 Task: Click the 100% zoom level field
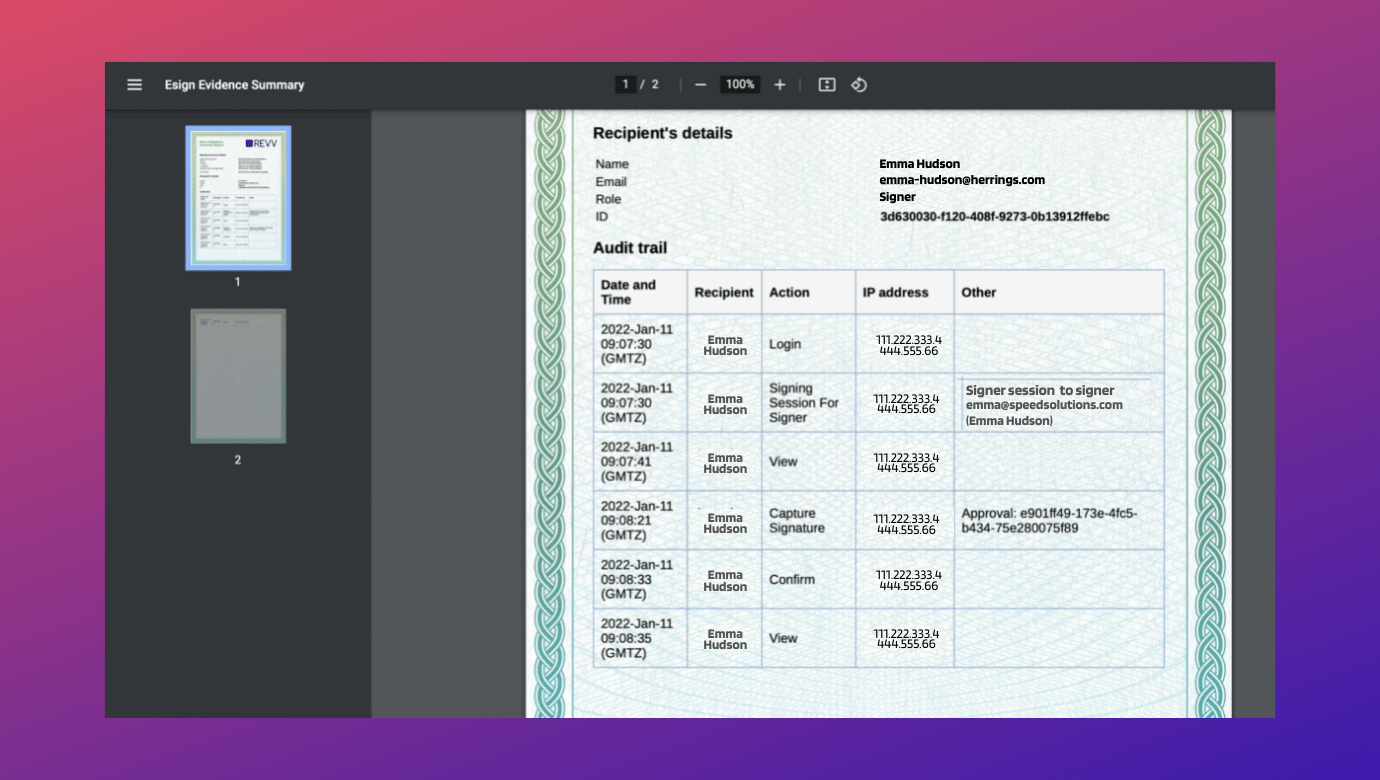pos(740,85)
